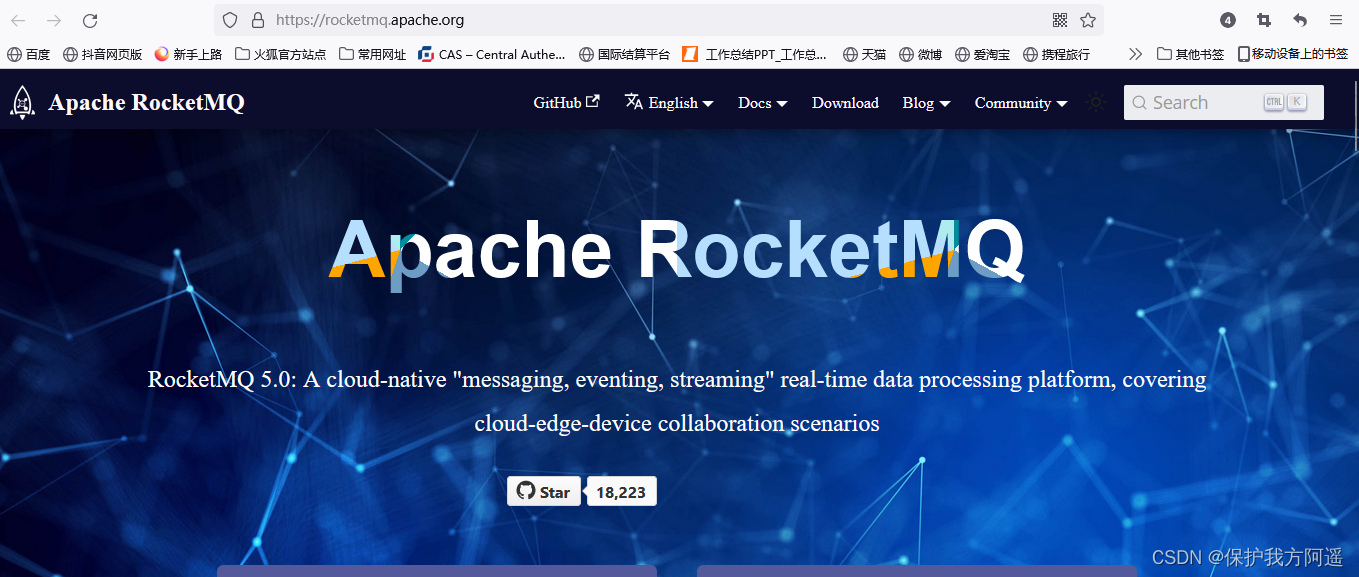
Task: Open the 天猫 bookmark
Action: click(x=865, y=54)
